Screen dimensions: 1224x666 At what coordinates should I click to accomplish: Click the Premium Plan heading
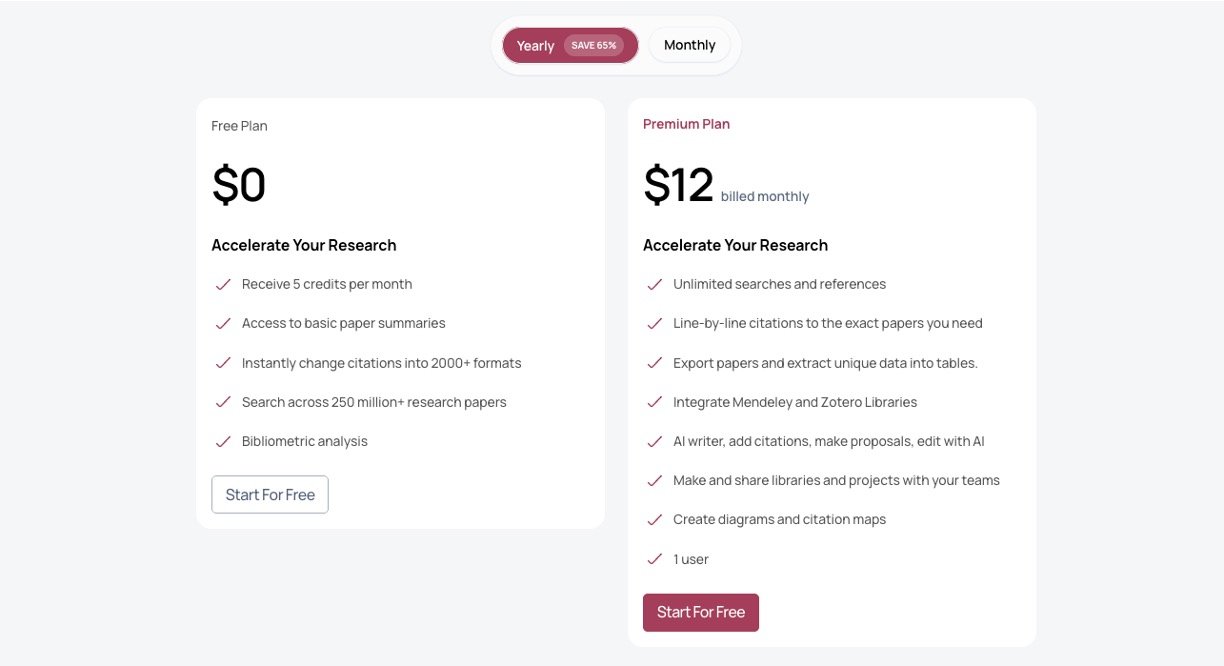(686, 124)
